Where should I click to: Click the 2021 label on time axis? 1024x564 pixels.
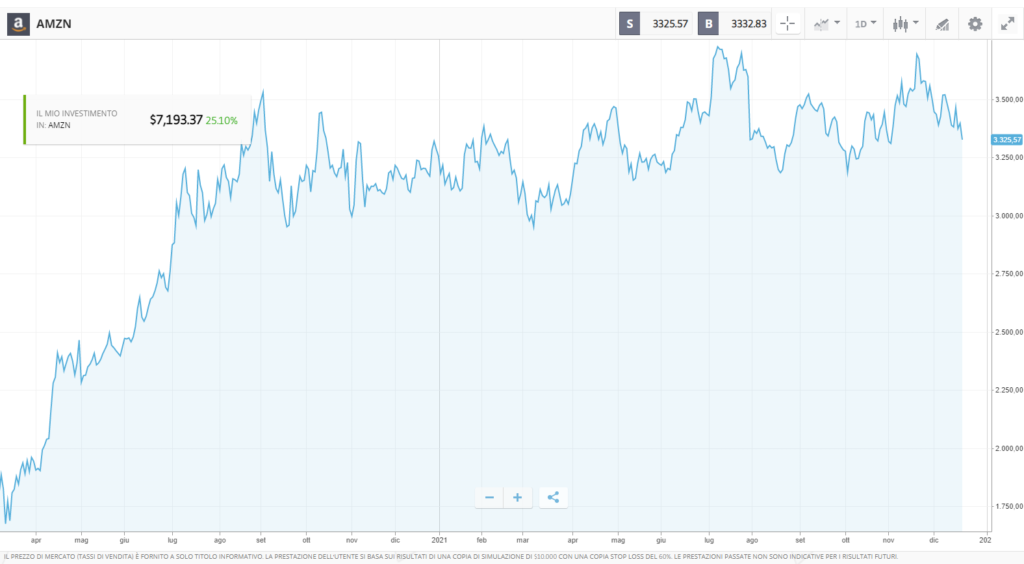pos(440,540)
